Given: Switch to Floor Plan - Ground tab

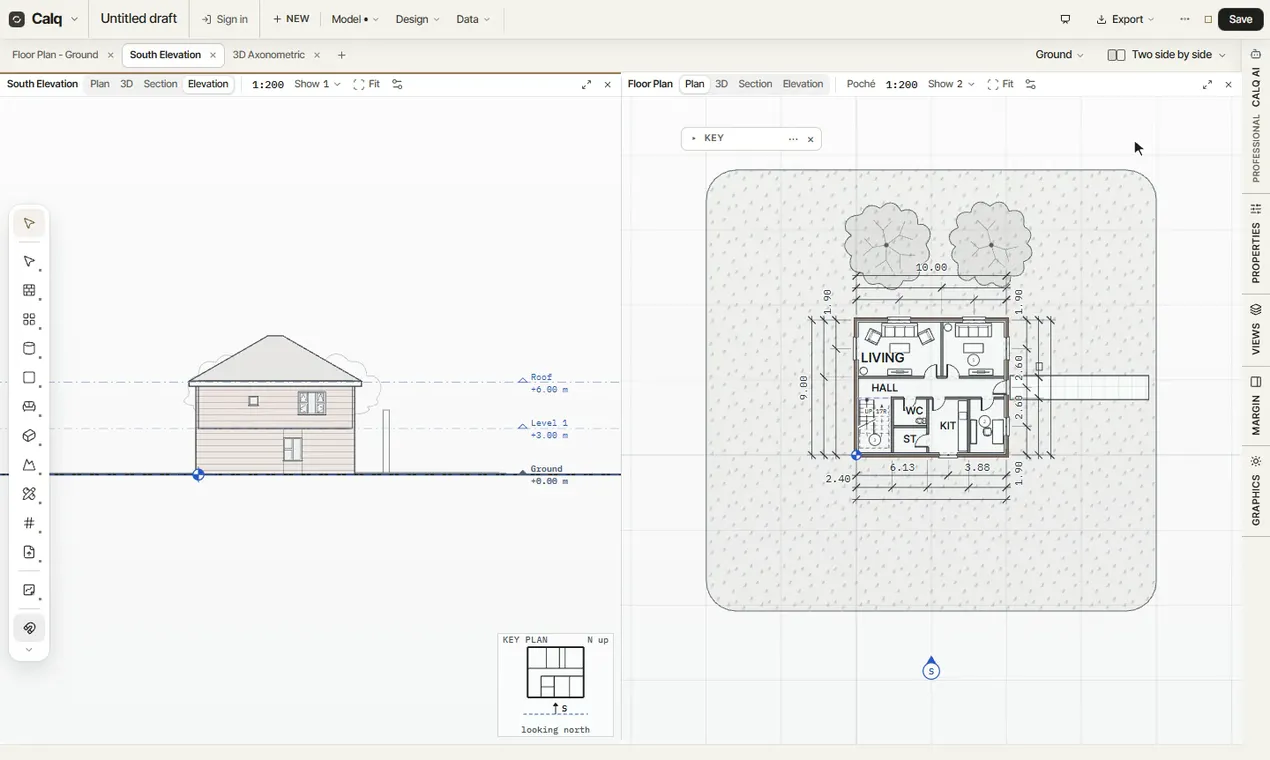Looking at the screenshot, I should pyautogui.click(x=55, y=55).
